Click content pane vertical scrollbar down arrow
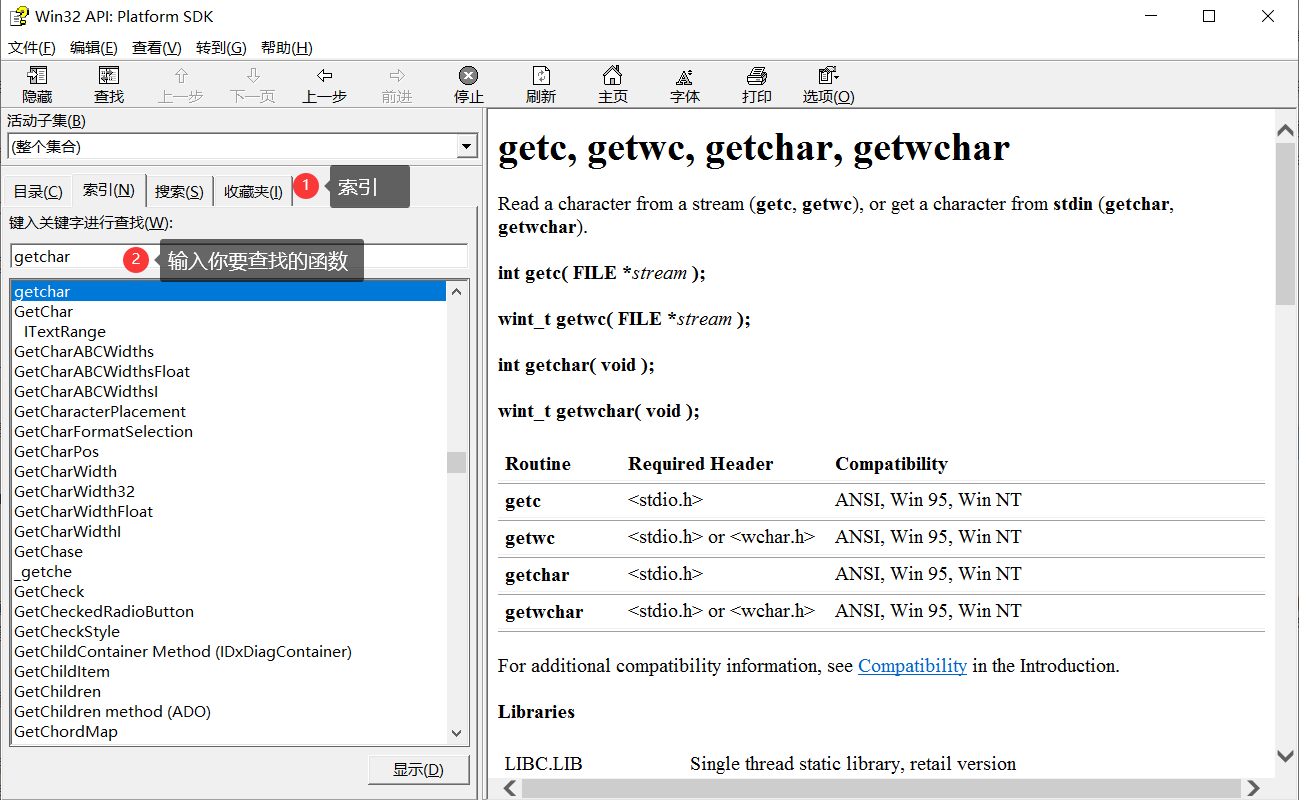This screenshot has height=800, width=1299. [x=1286, y=756]
